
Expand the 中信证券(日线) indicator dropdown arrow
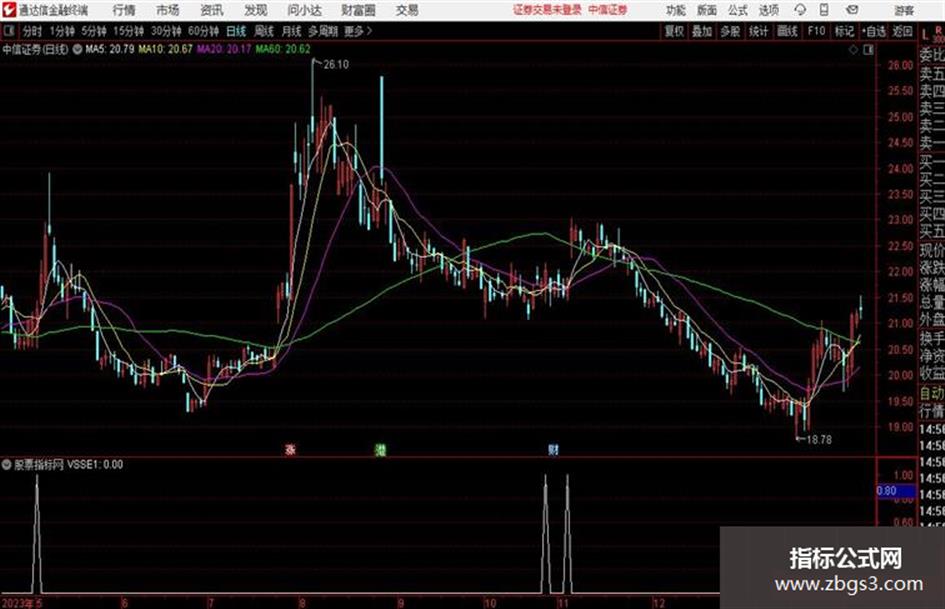pyautogui.click(x=77, y=49)
